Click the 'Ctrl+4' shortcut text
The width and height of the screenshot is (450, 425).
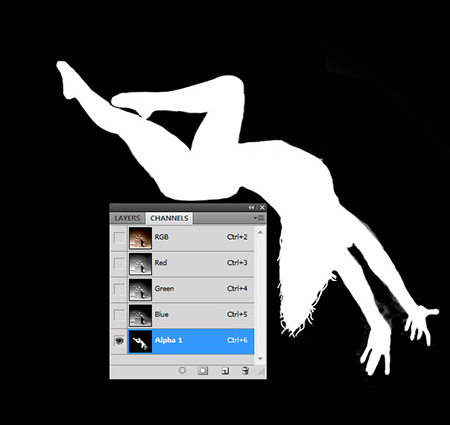point(237,288)
